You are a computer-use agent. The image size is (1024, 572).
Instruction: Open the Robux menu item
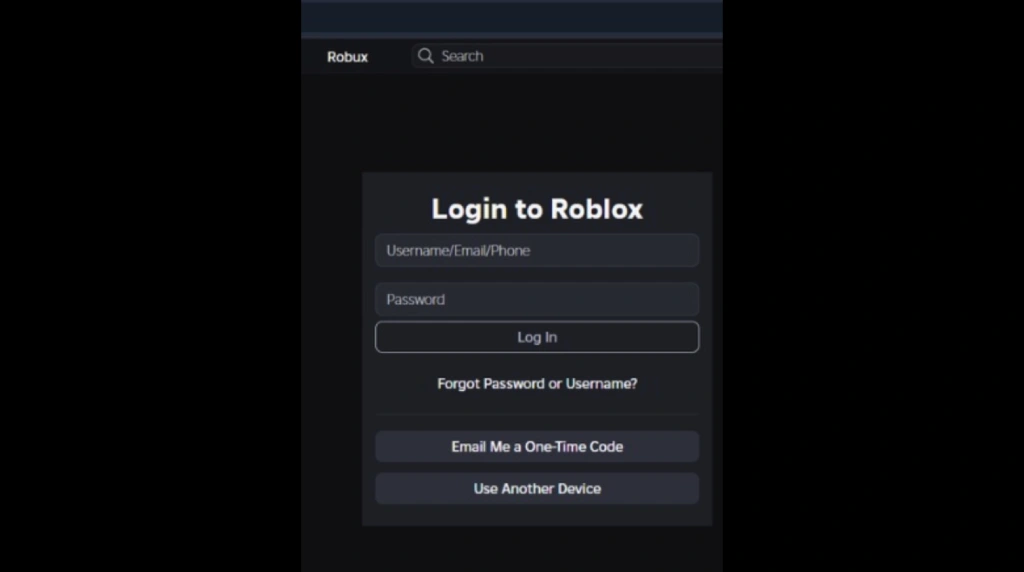point(347,57)
